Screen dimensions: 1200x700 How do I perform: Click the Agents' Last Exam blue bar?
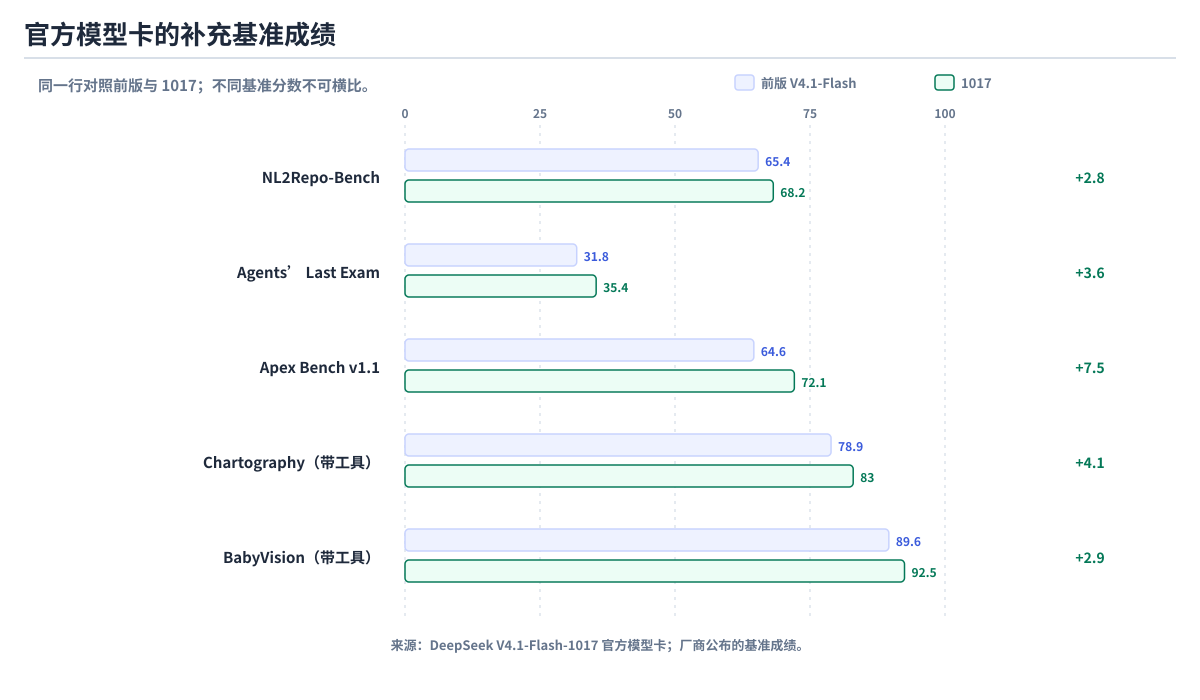click(491, 255)
